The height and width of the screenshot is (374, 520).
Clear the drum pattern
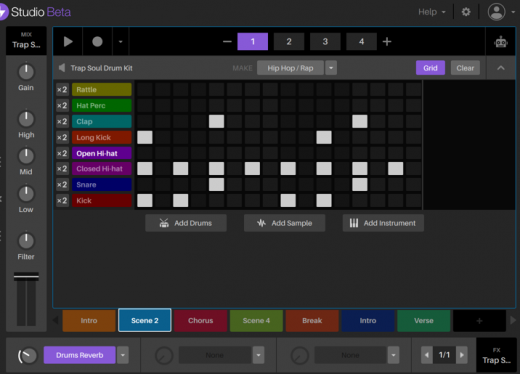click(x=465, y=68)
